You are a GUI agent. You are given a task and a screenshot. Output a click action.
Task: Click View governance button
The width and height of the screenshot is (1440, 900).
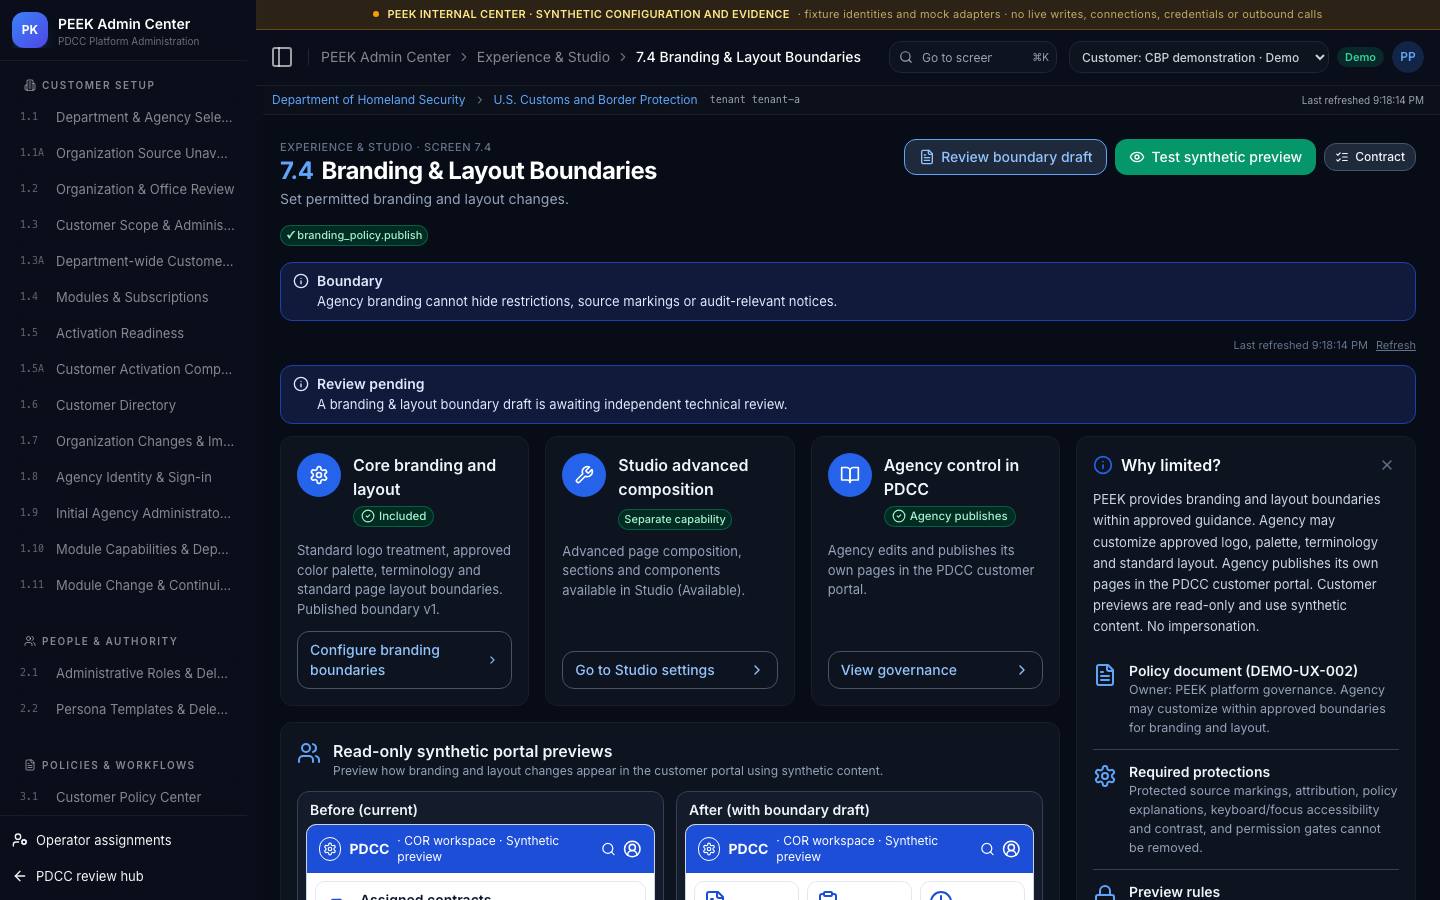click(935, 670)
